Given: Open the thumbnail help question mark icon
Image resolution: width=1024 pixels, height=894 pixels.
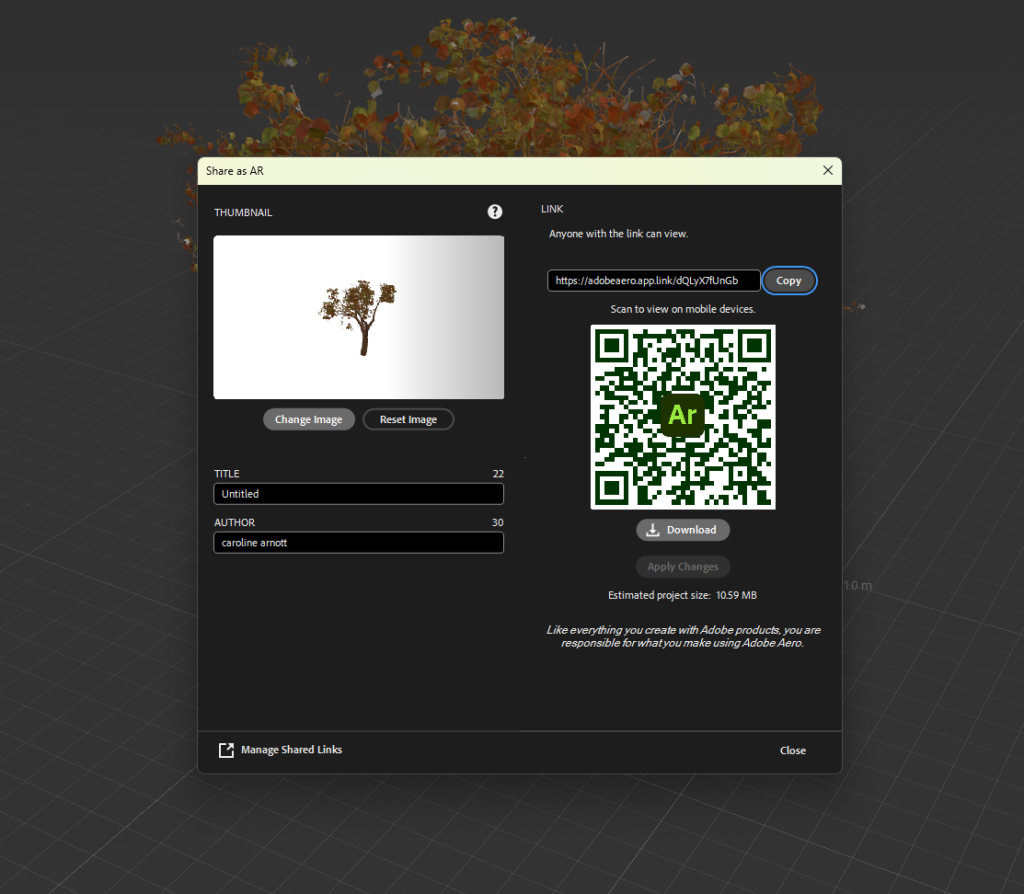Looking at the screenshot, I should (495, 212).
